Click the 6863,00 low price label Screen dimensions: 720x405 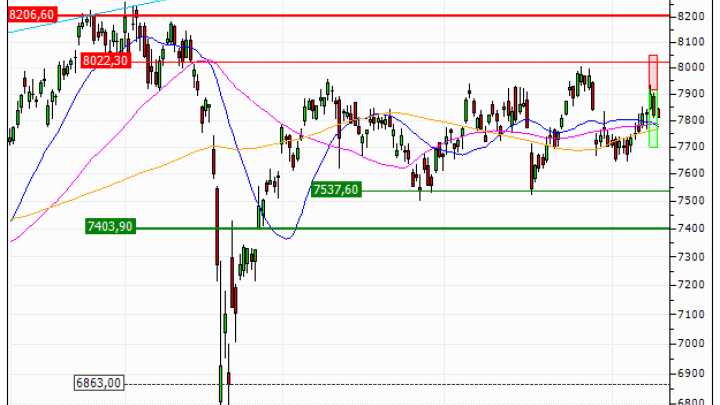coord(98,383)
